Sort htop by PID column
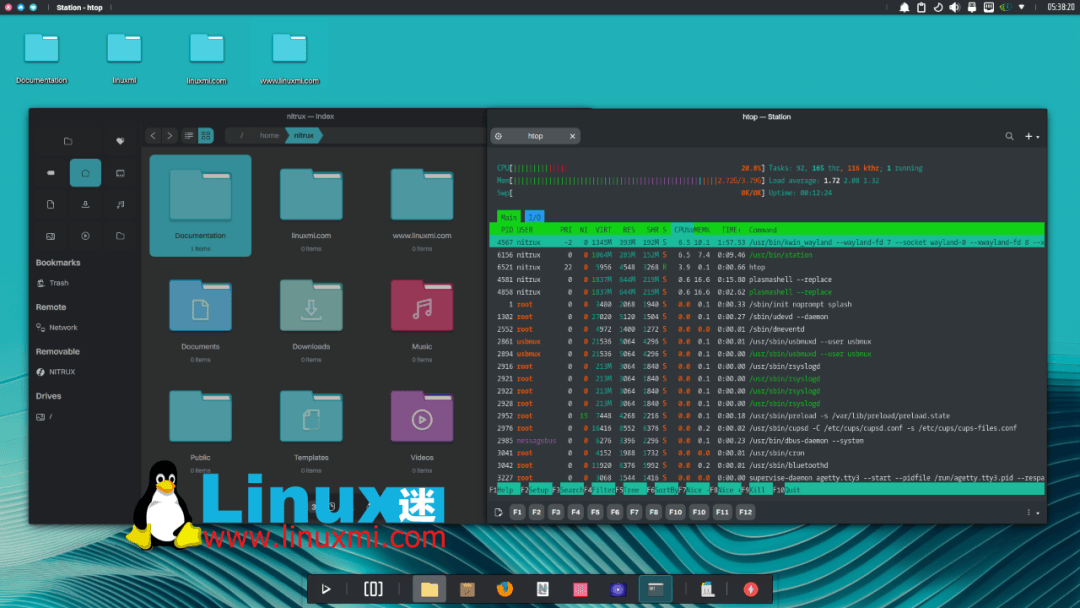The image size is (1080, 608). pyautogui.click(x=507, y=230)
